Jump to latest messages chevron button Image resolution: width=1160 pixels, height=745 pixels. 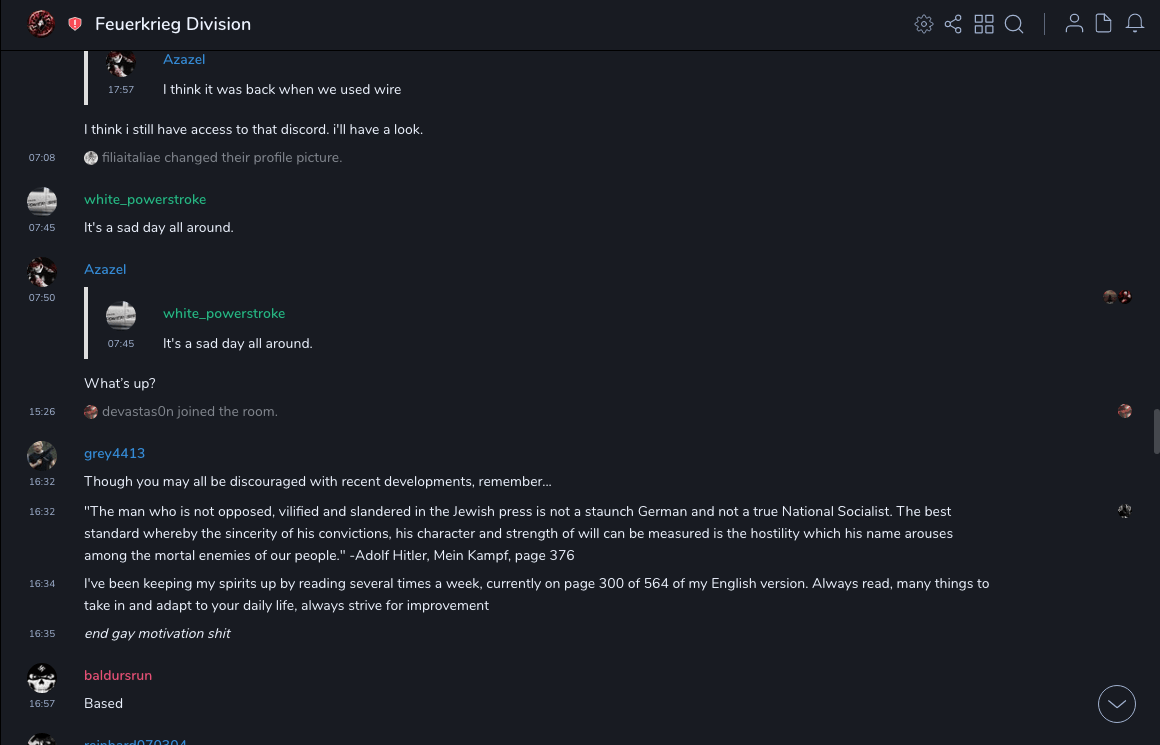pos(1117,704)
